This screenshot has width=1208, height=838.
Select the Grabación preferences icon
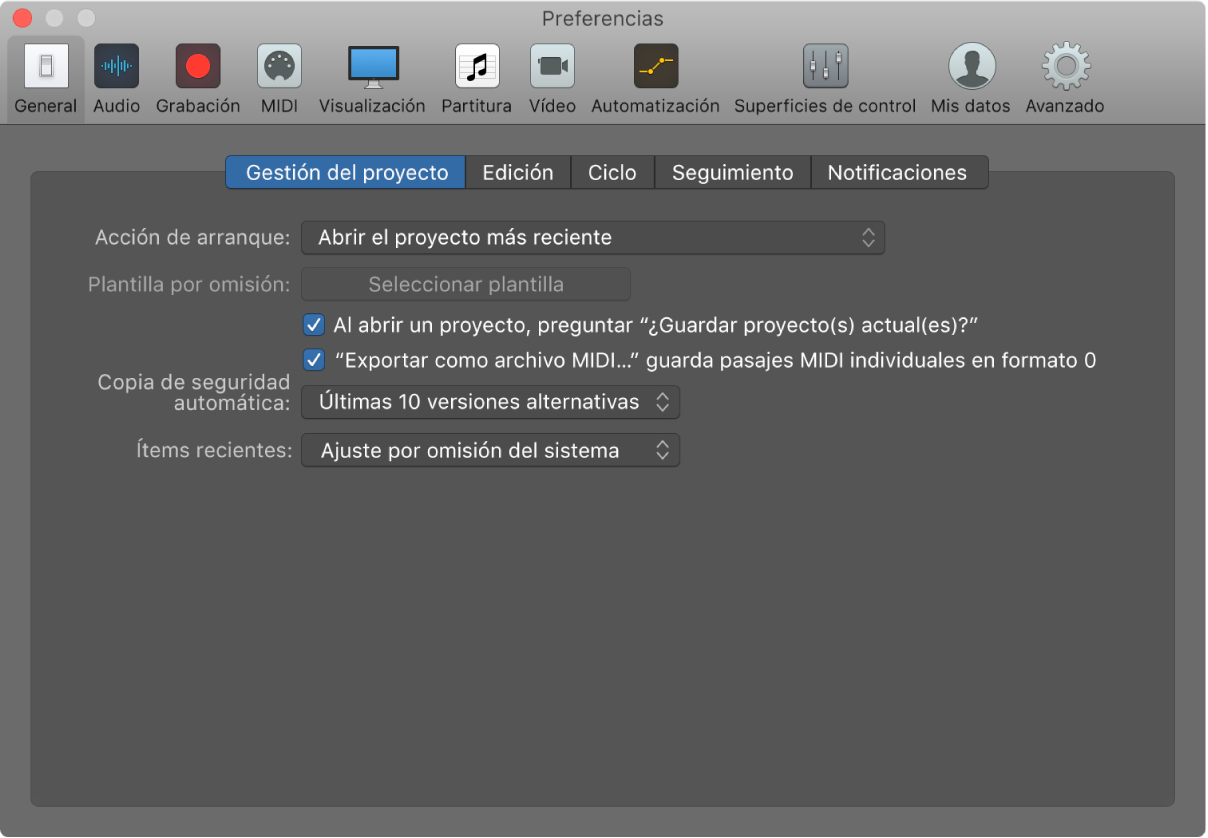click(x=198, y=68)
